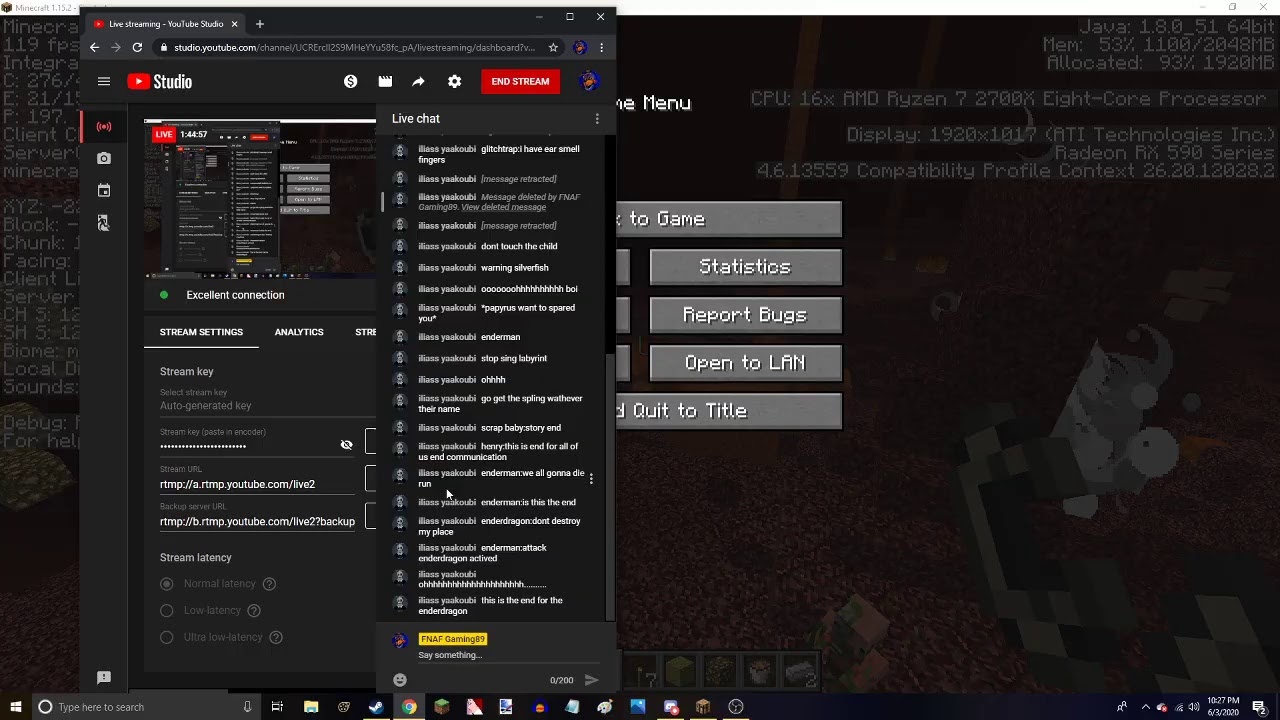Click the Chrome back arrow

(94, 47)
